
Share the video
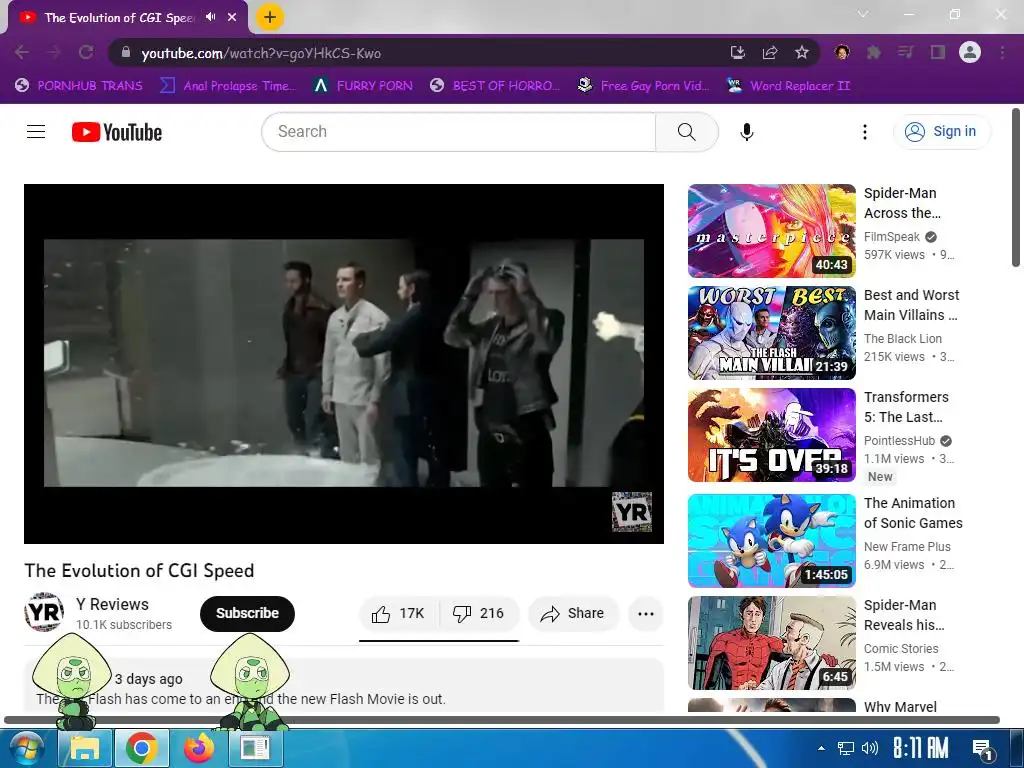[x=573, y=614]
